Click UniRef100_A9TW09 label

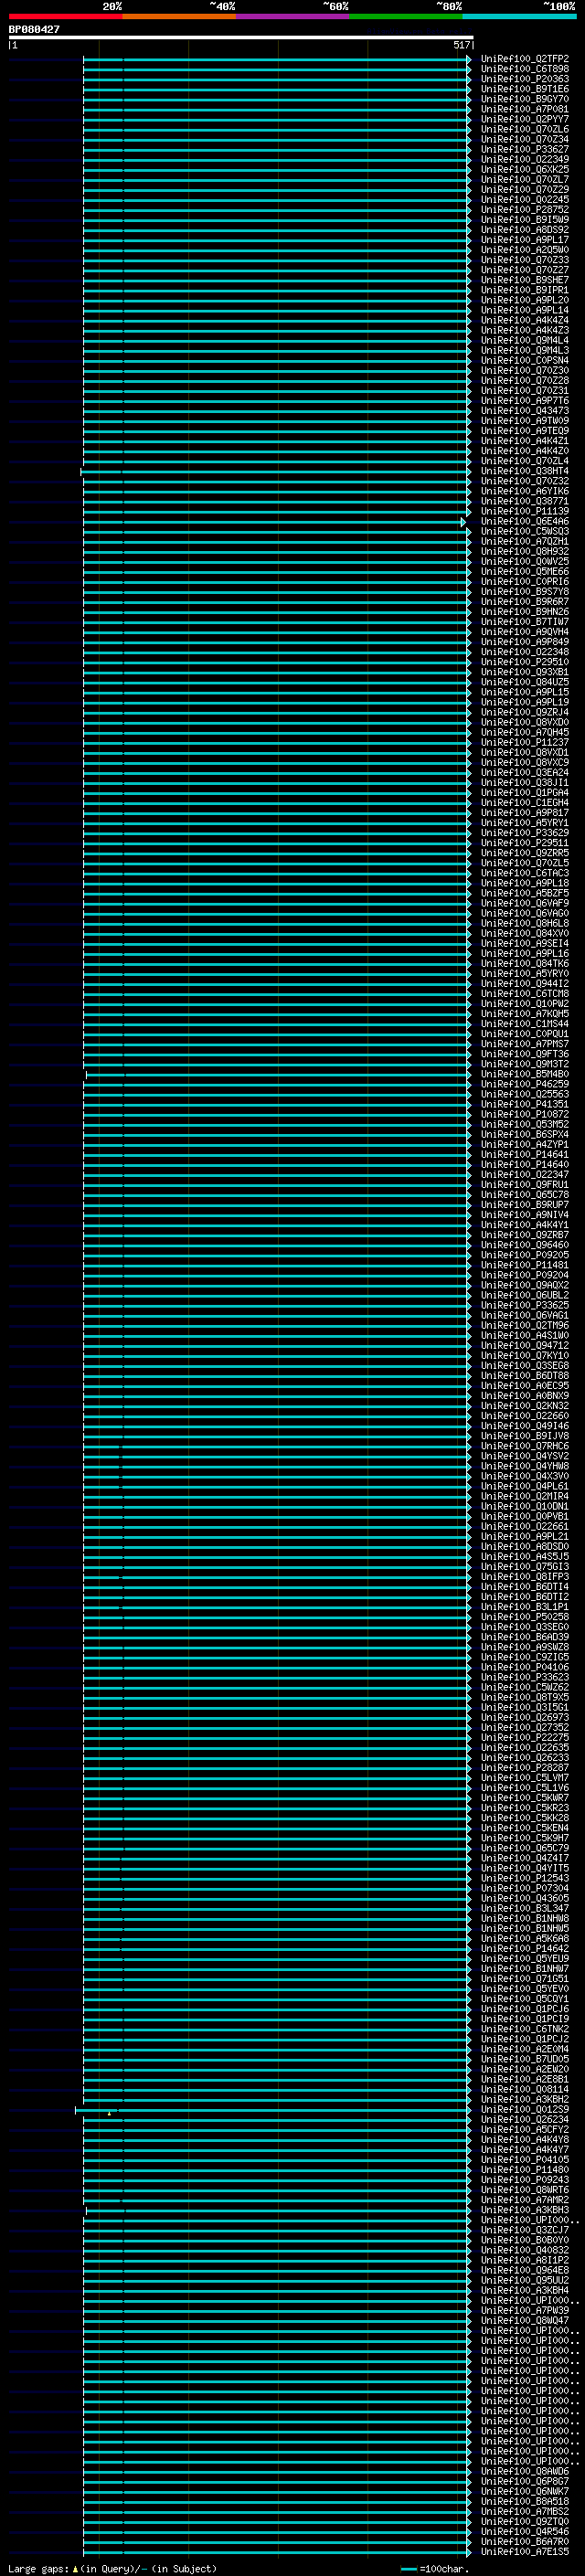524,421
